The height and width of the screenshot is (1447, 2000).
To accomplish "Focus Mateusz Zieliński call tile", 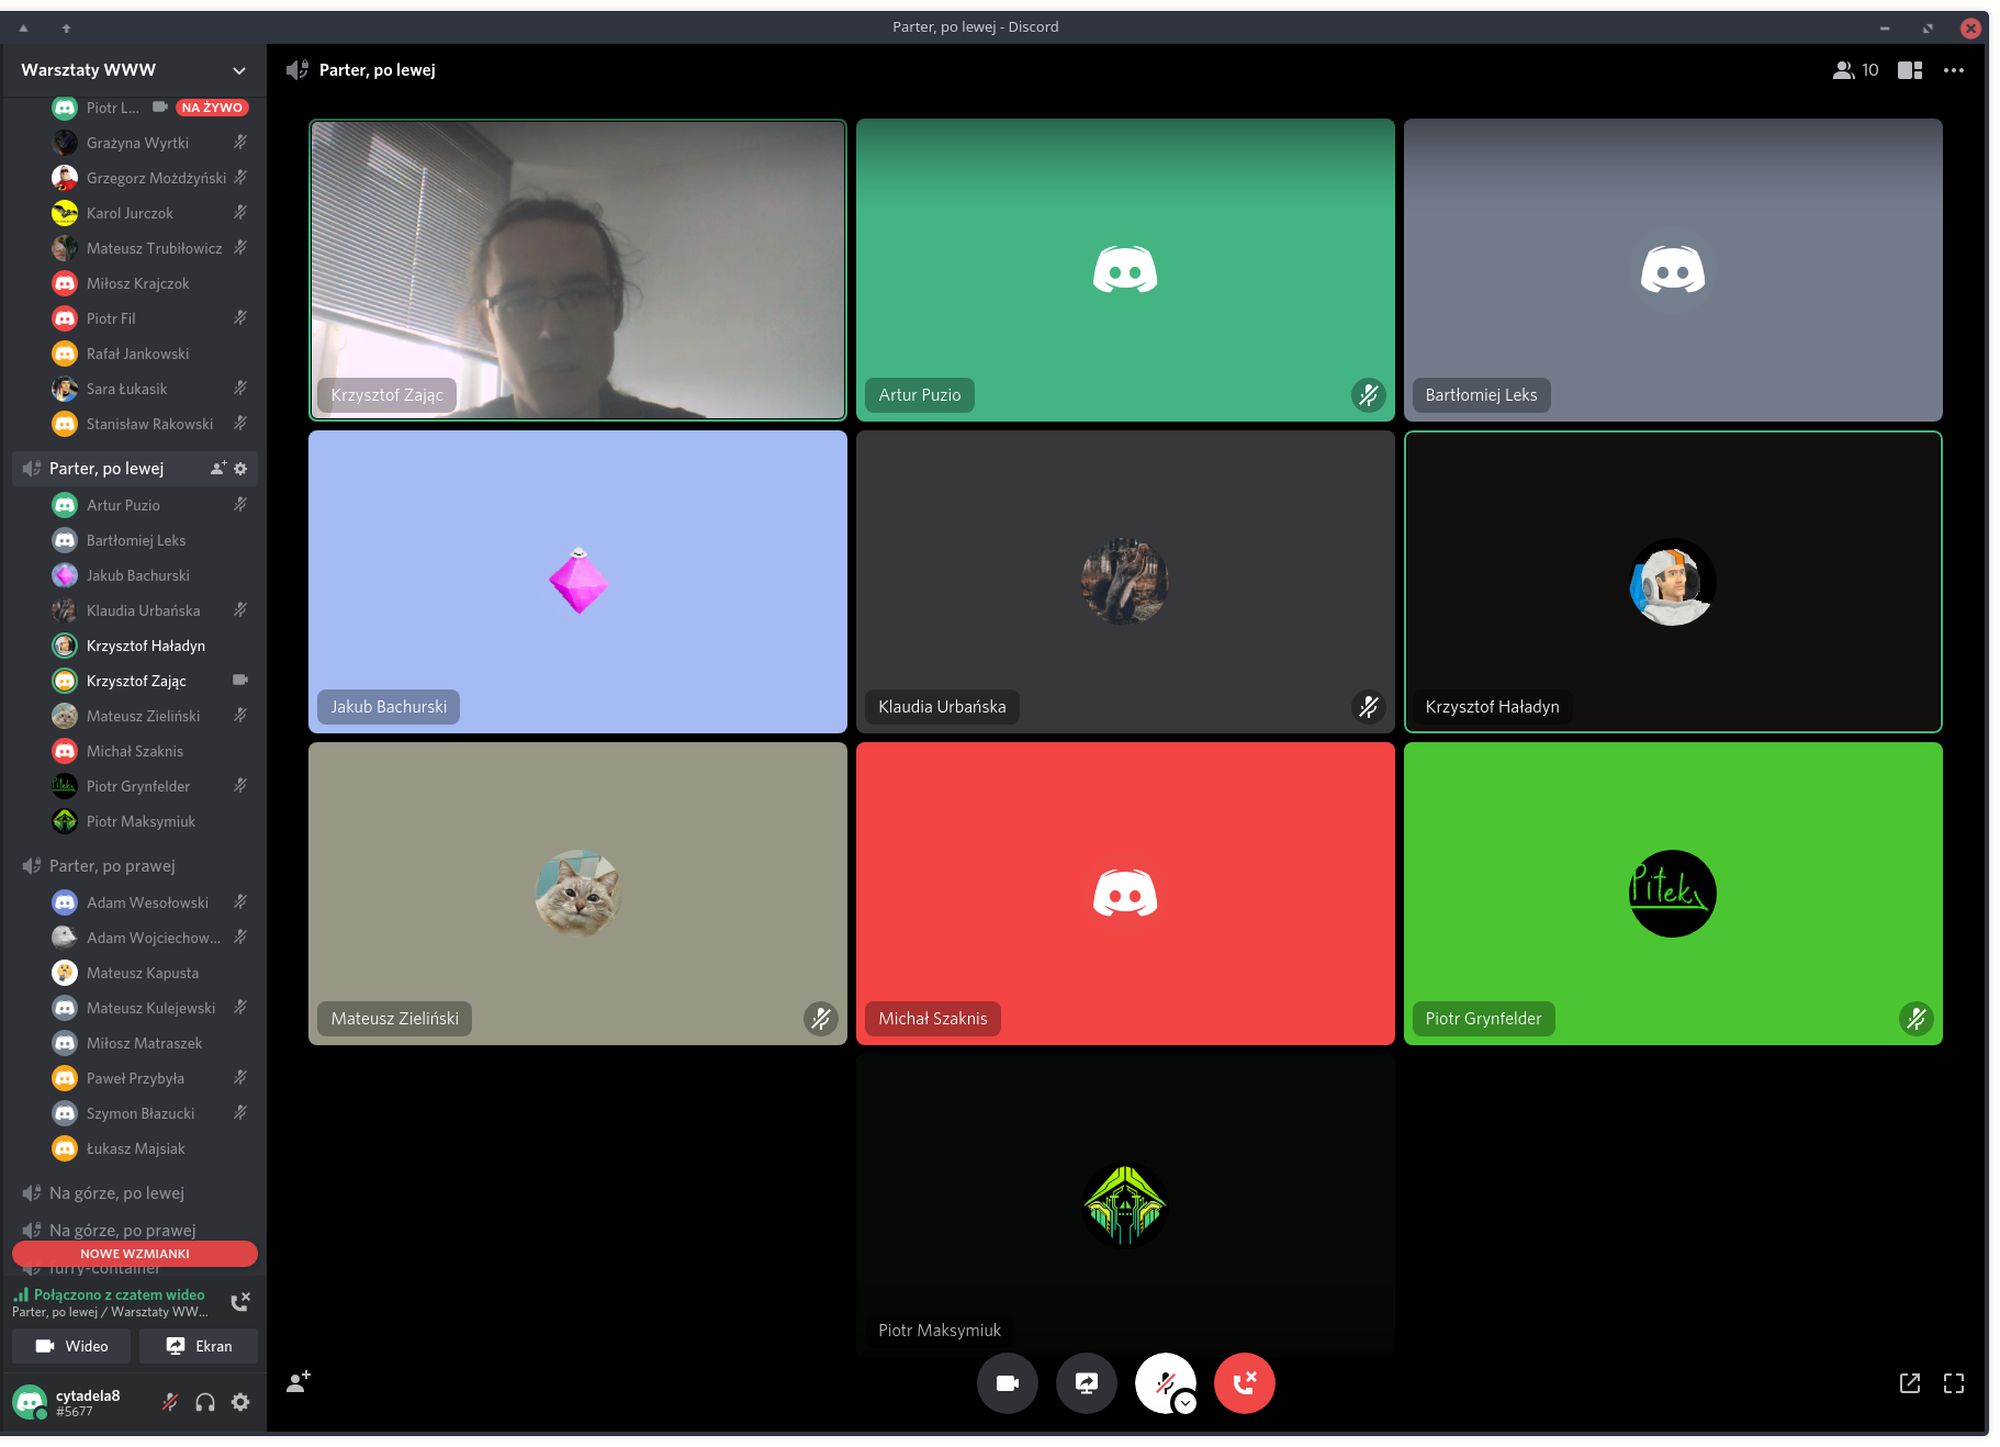I will [x=578, y=894].
